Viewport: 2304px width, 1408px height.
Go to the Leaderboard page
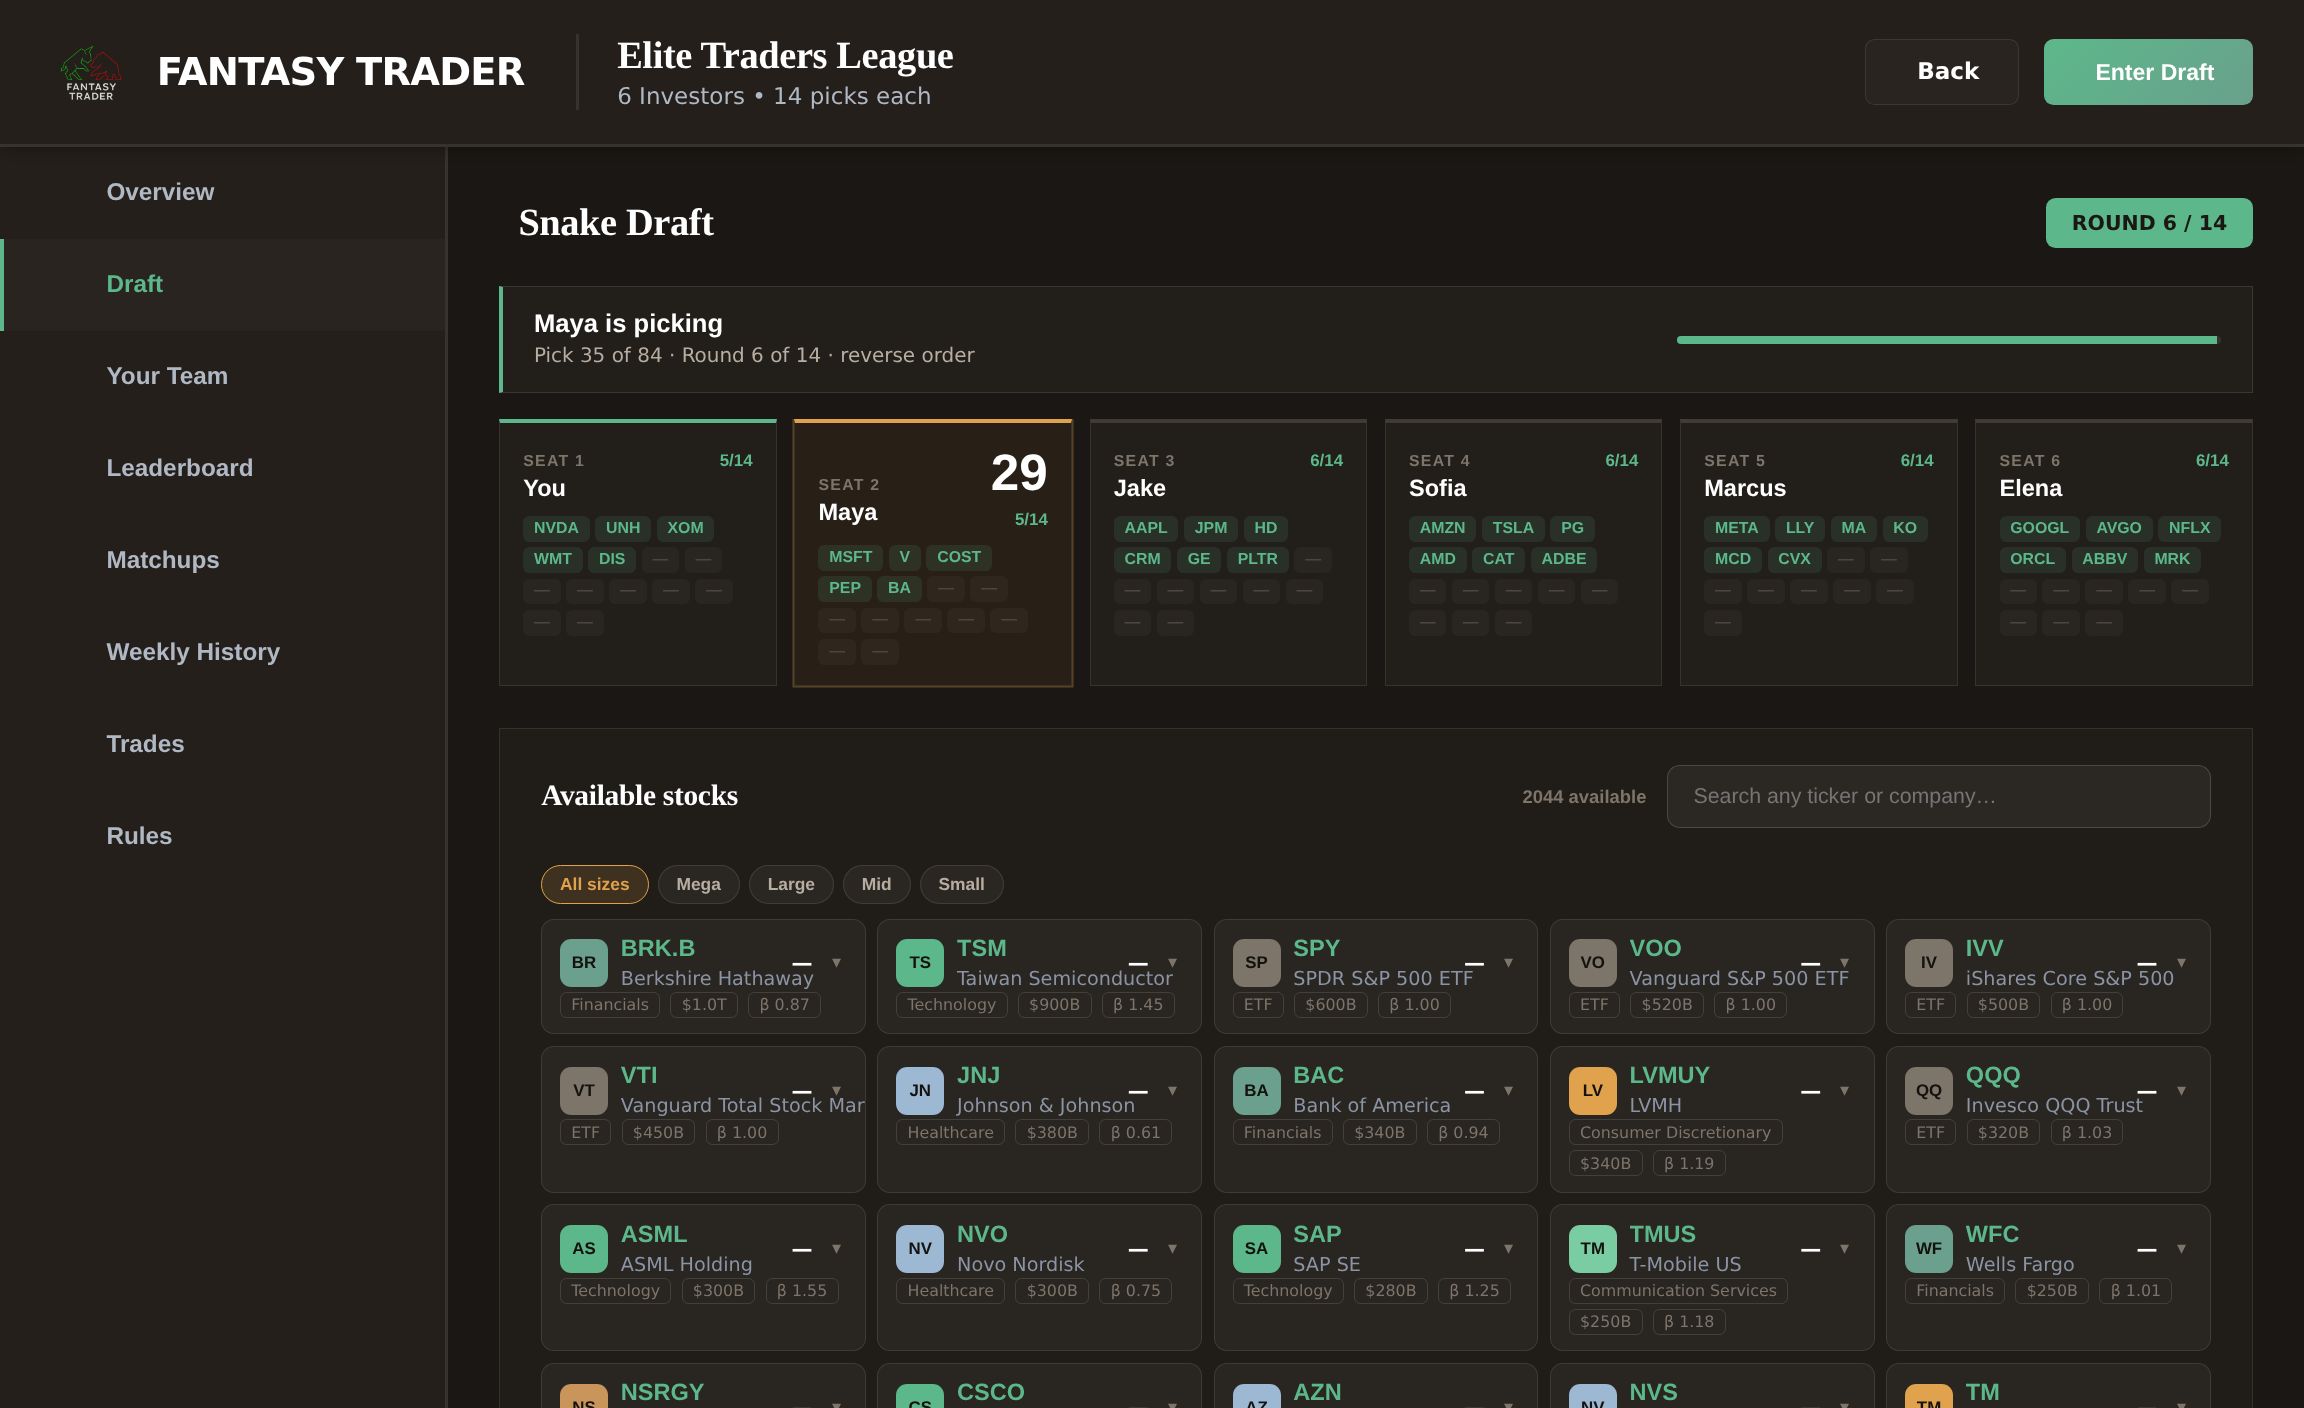(x=223, y=468)
